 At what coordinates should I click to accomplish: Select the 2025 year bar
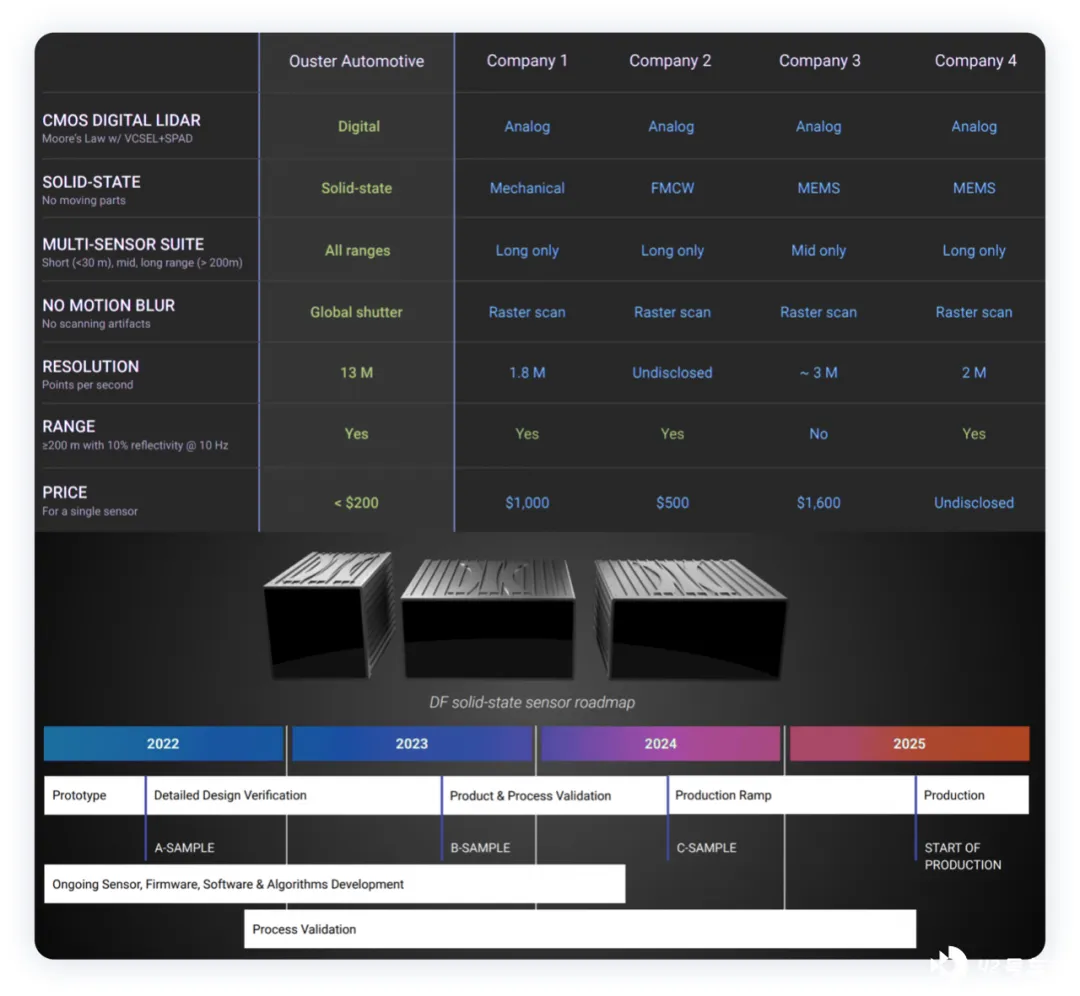(909, 744)
